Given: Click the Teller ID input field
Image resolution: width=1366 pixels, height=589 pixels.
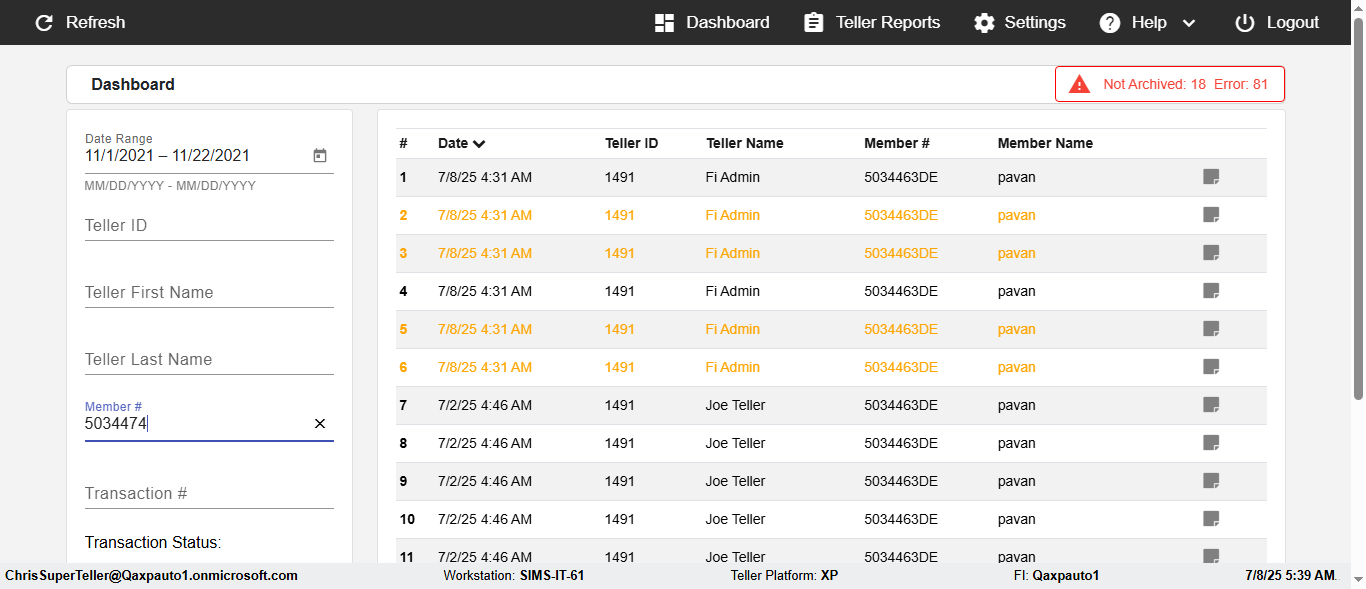Looking at the screenshot, I should [x=208, y=226].
